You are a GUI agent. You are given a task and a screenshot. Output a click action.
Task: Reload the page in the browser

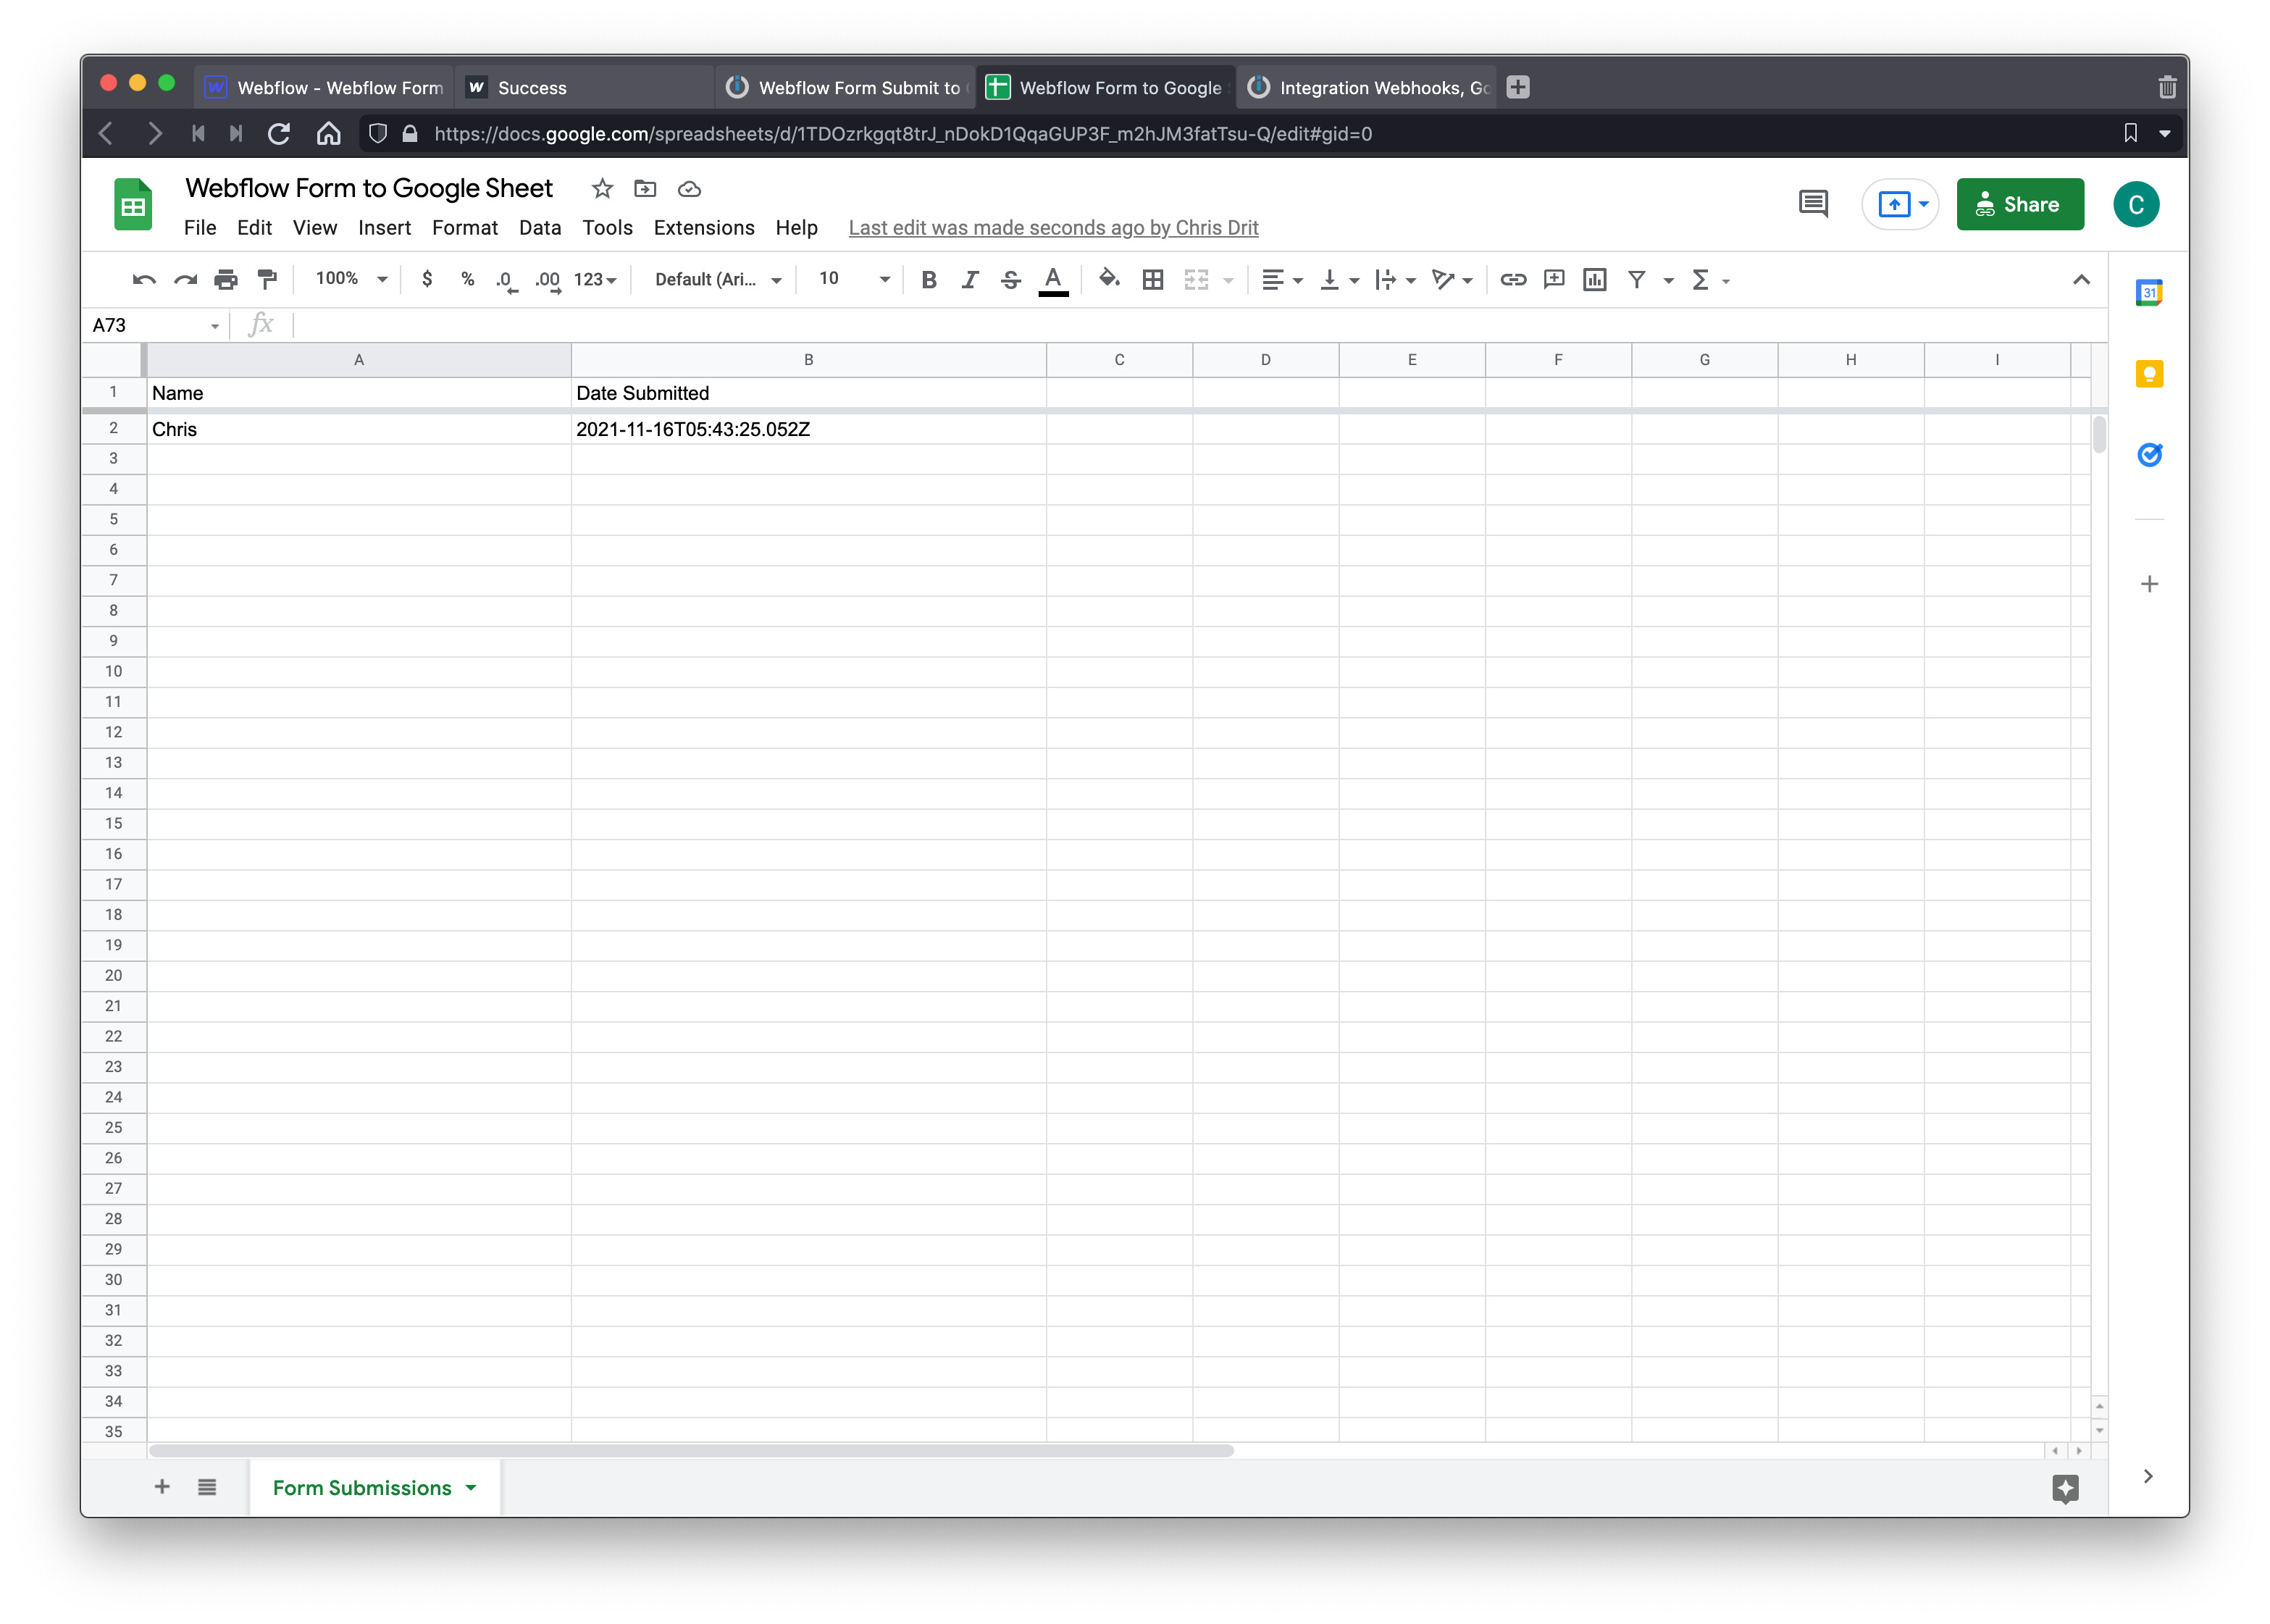[x=279, y=134]
